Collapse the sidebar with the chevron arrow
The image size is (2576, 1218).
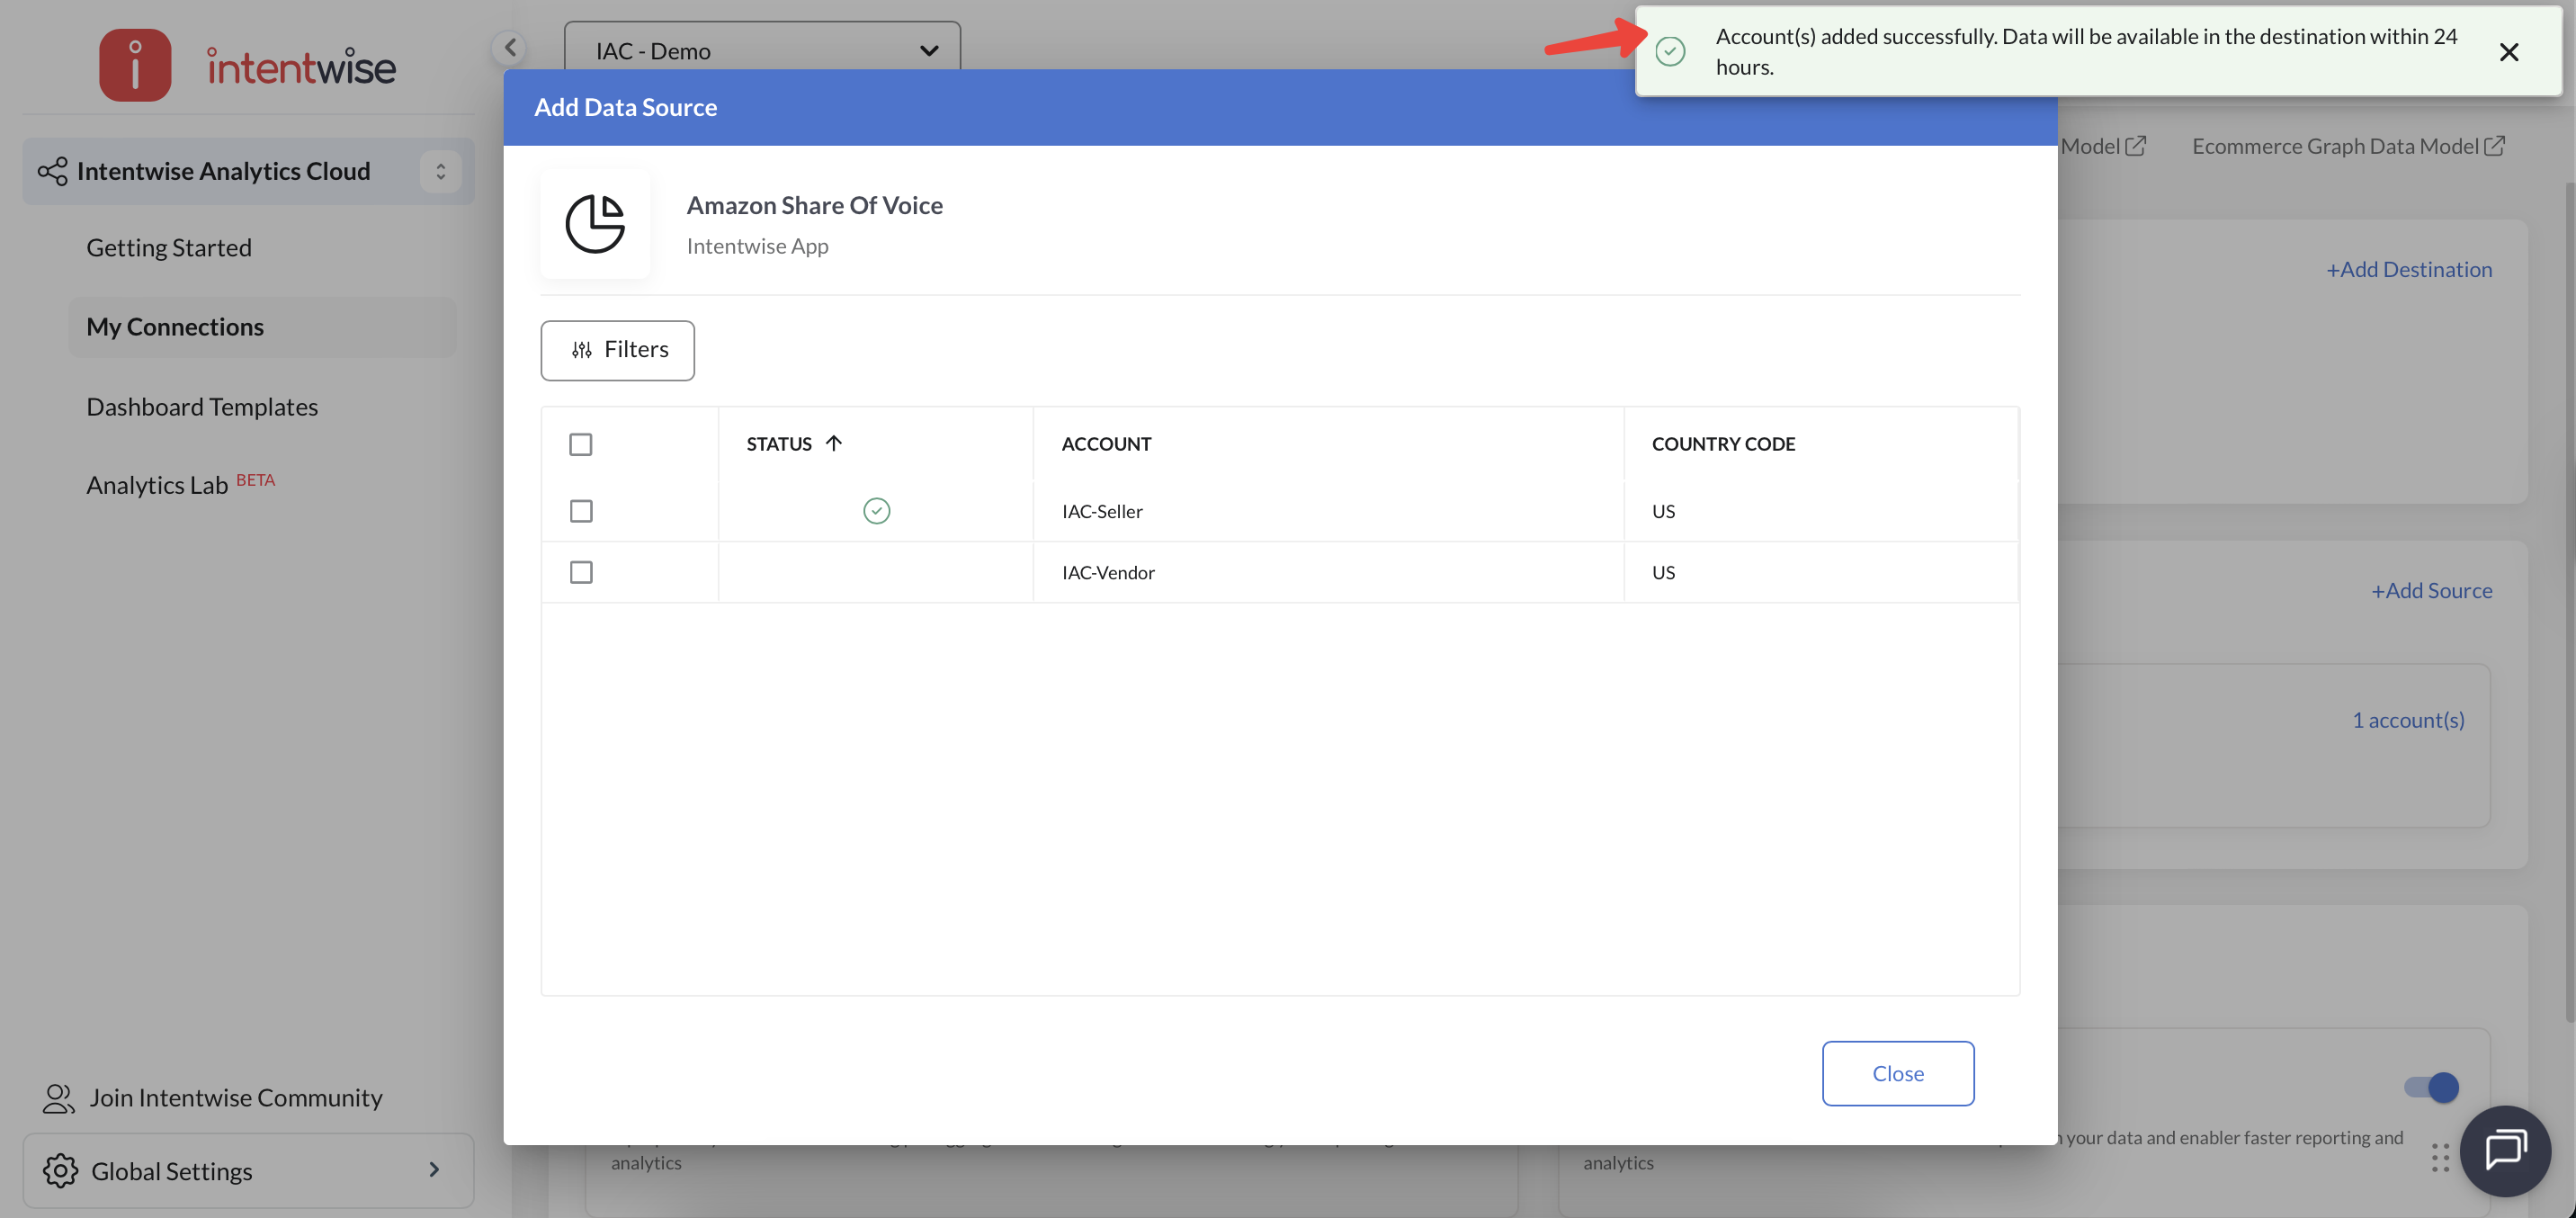(x=510, y=47)
